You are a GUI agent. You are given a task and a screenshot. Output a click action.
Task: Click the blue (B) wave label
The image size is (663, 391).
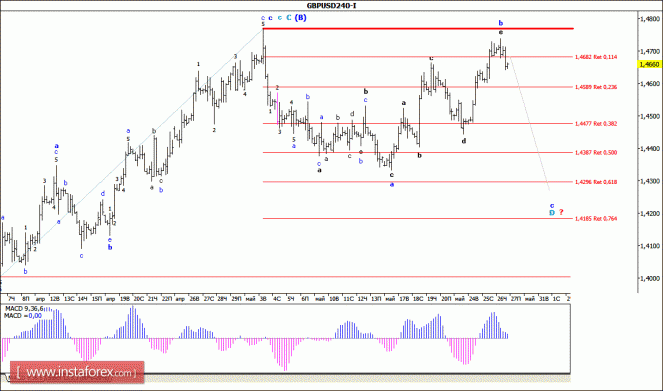[x=301, y=18]
